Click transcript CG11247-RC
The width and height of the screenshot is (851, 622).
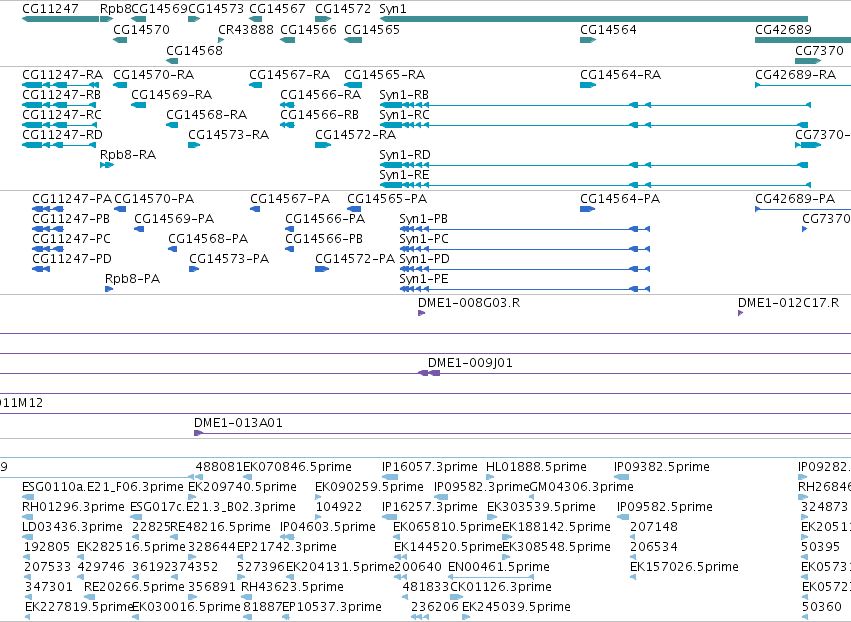(x=62, y=115)
